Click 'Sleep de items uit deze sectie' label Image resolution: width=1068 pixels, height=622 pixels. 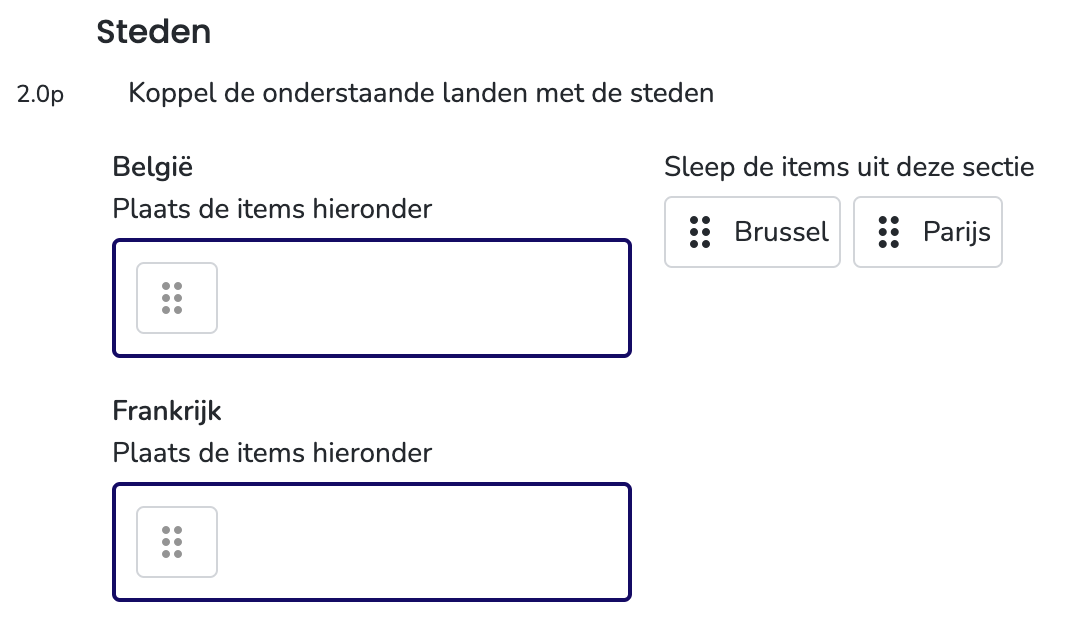click(849, 167)
